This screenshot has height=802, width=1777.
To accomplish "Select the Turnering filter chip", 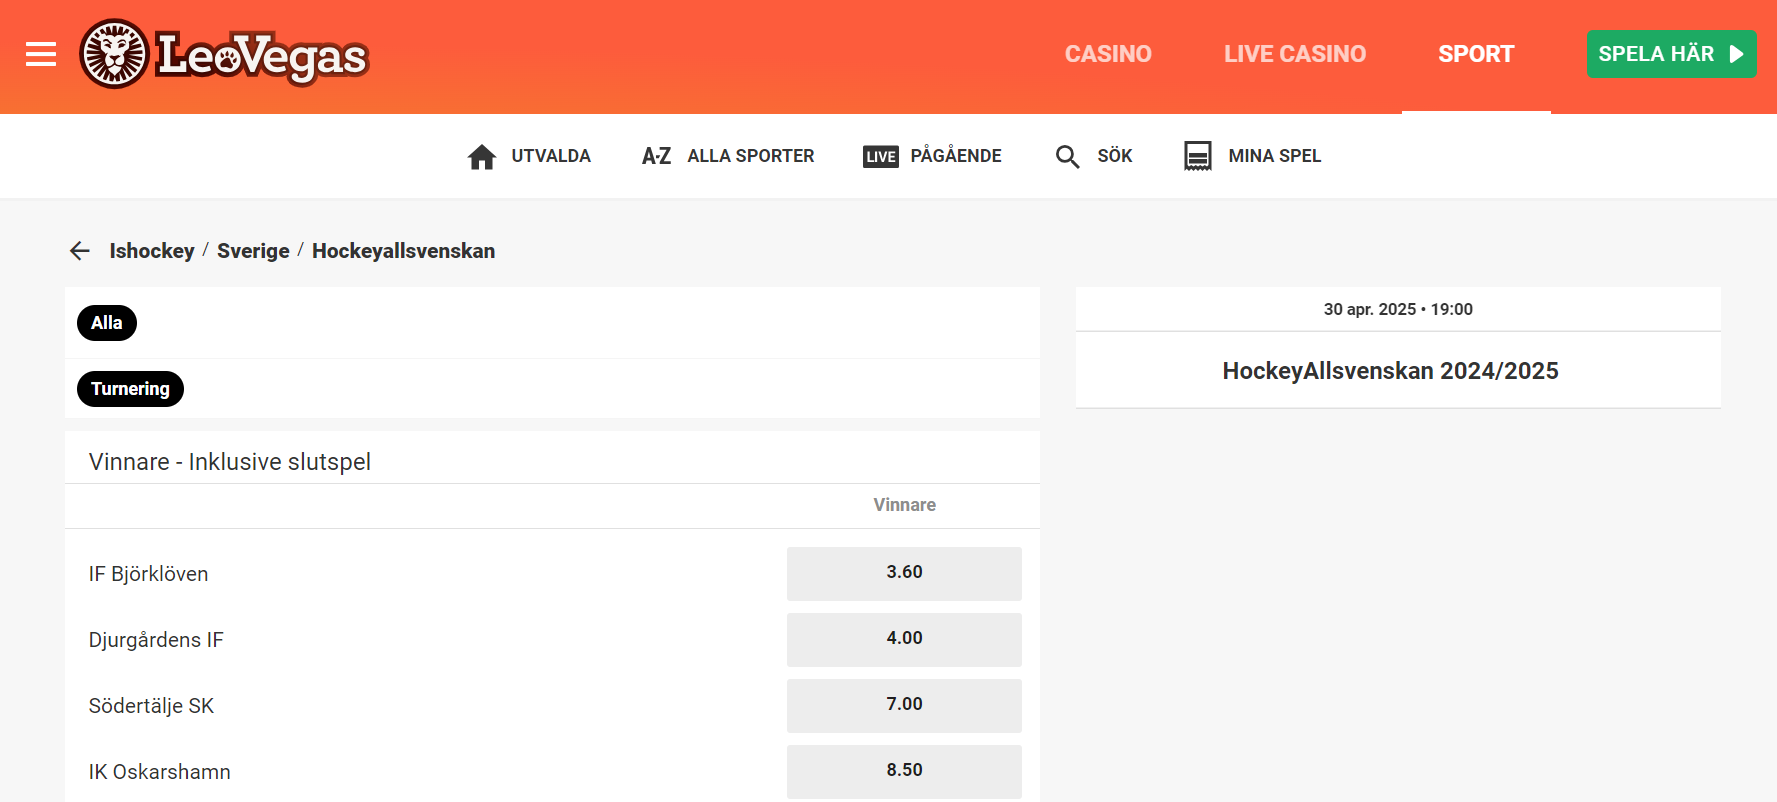I will pyautogui.click(x=130, y=389).
